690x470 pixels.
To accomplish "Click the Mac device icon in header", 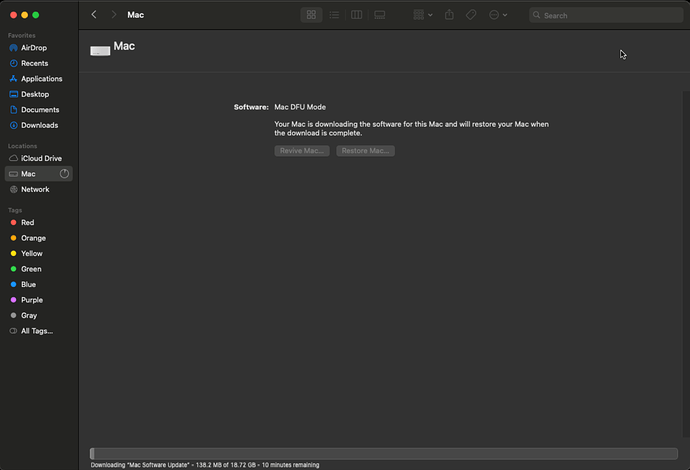I will tap(100, 51).
